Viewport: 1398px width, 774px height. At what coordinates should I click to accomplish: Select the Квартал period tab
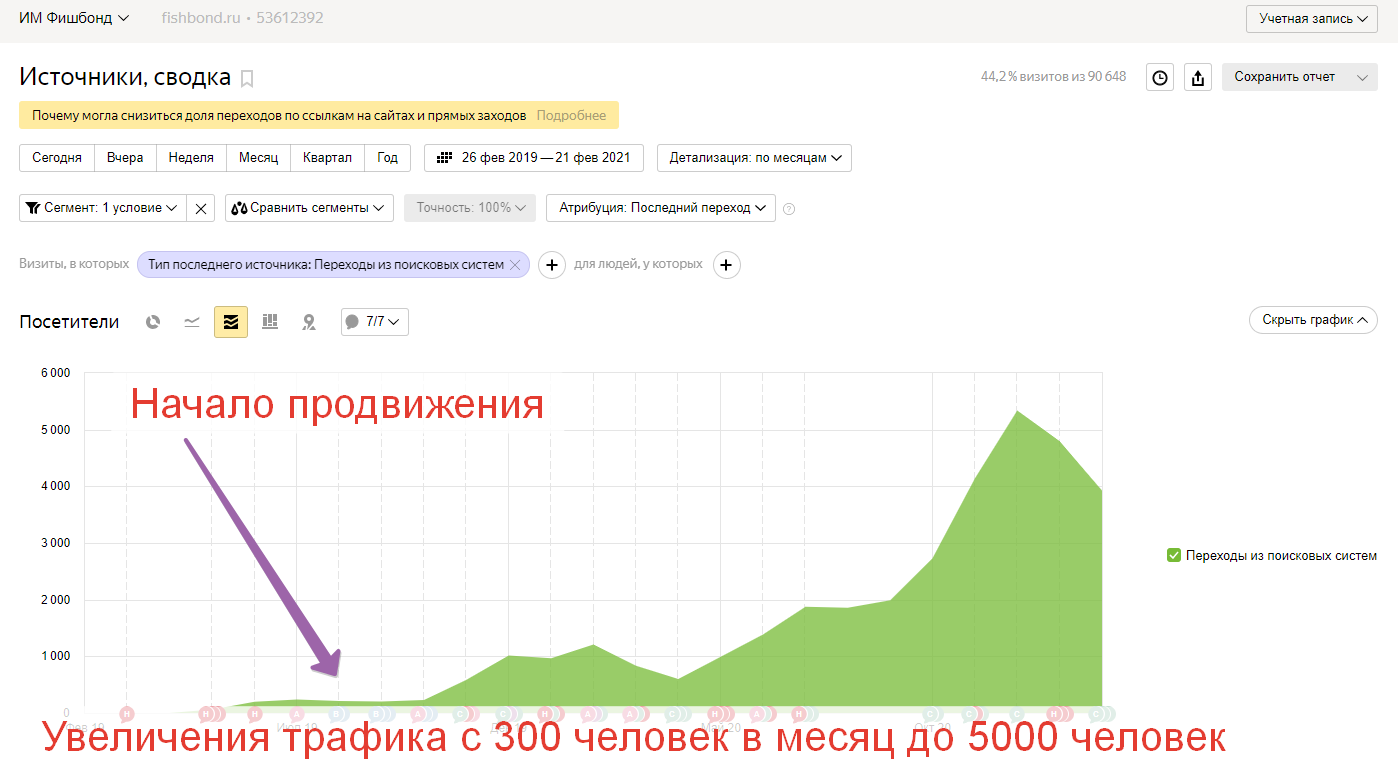coord(327,158)
